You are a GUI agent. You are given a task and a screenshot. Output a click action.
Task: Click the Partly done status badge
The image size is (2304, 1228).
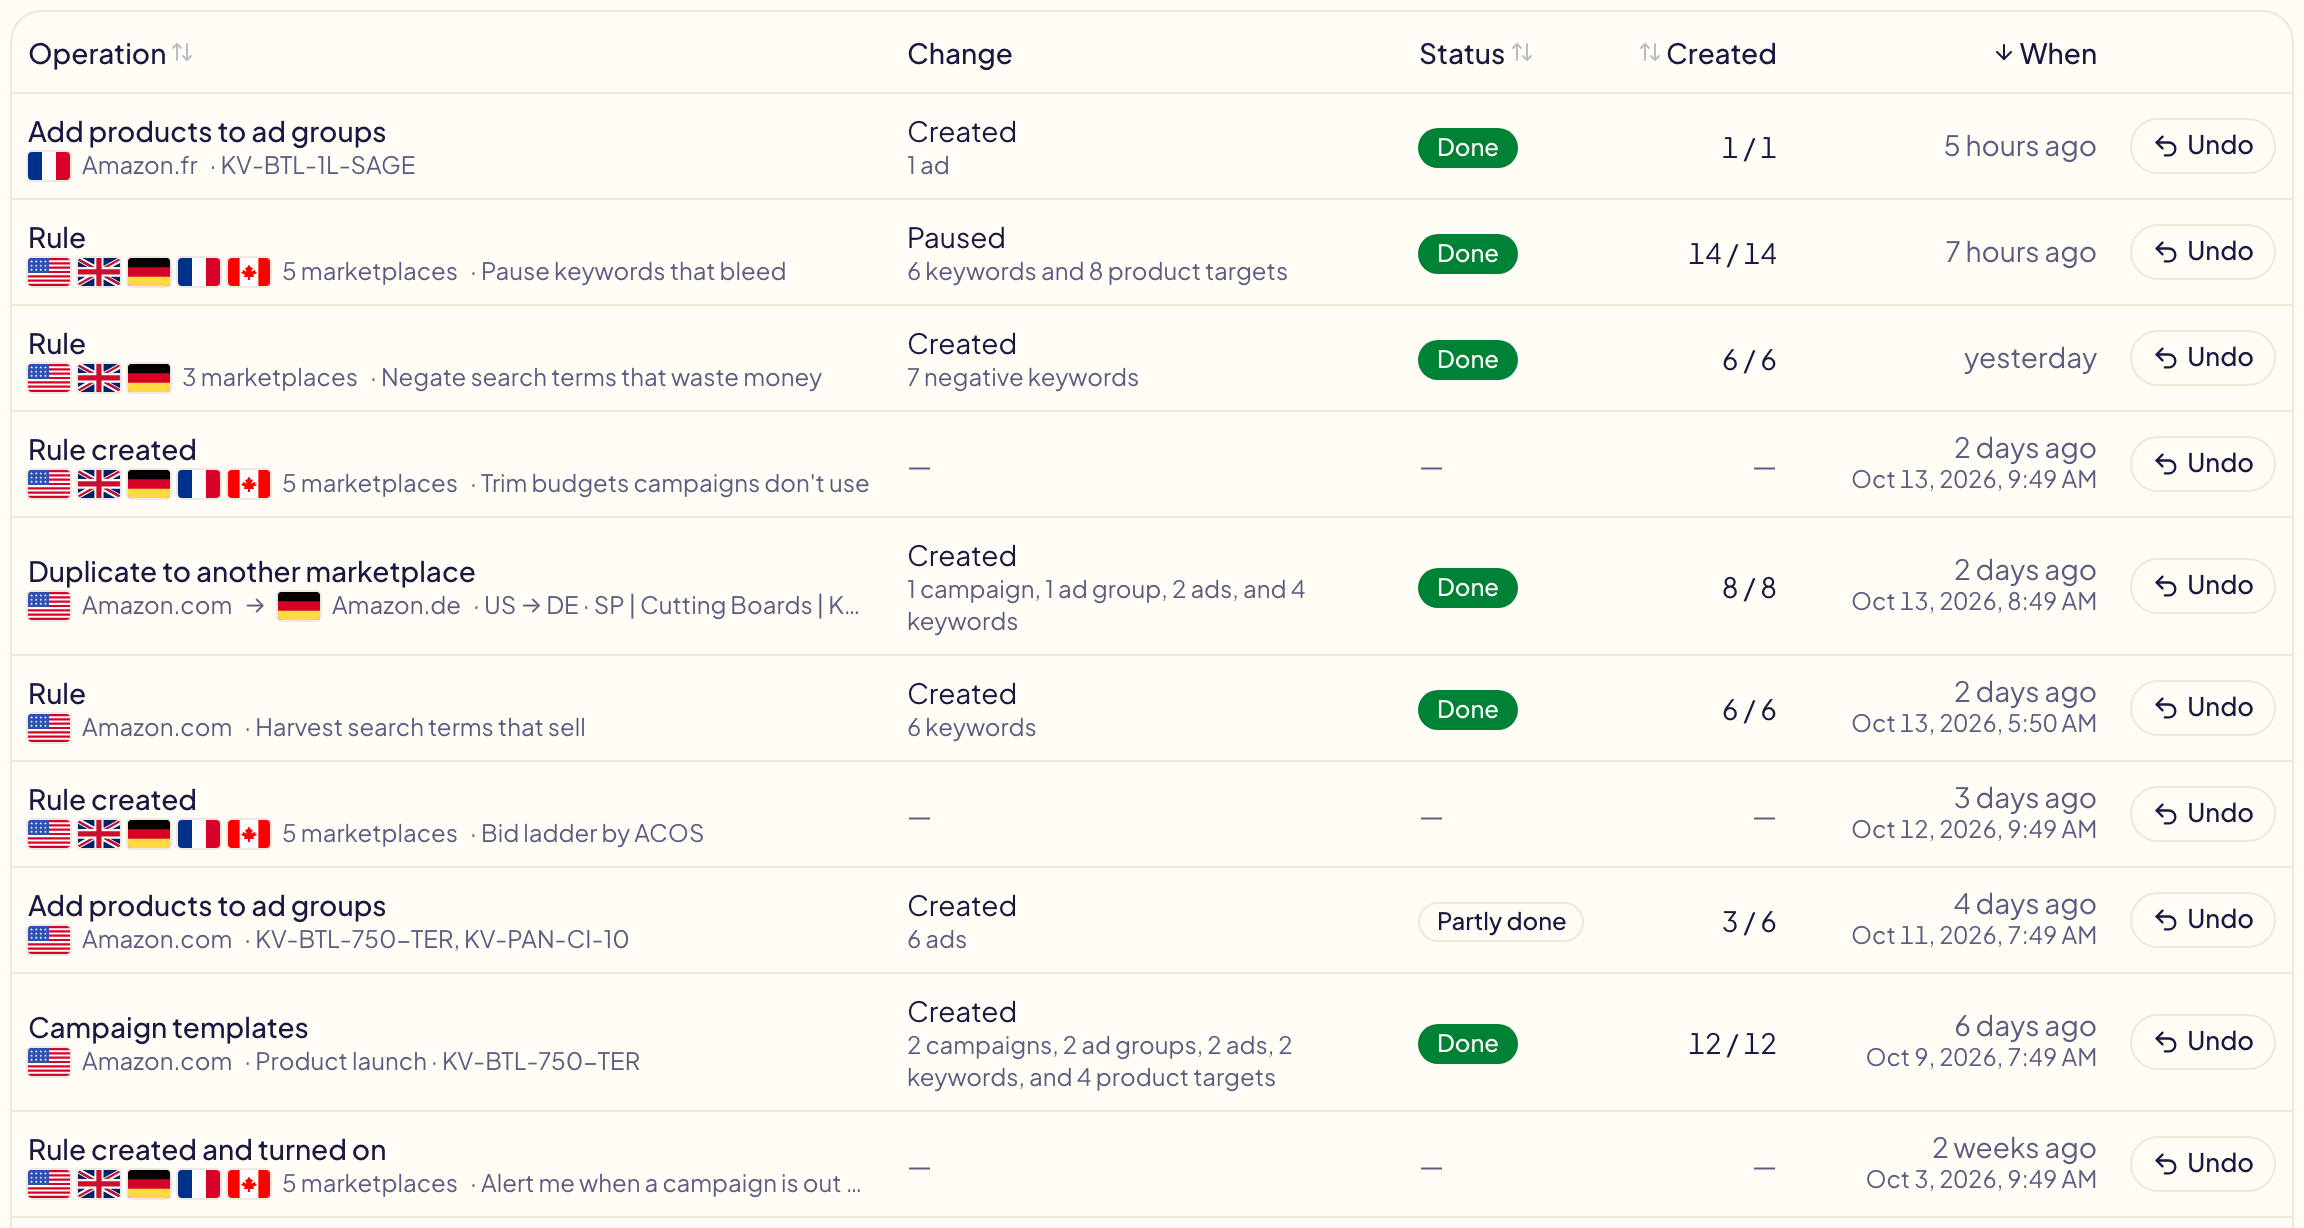(x=1501, y=922)
